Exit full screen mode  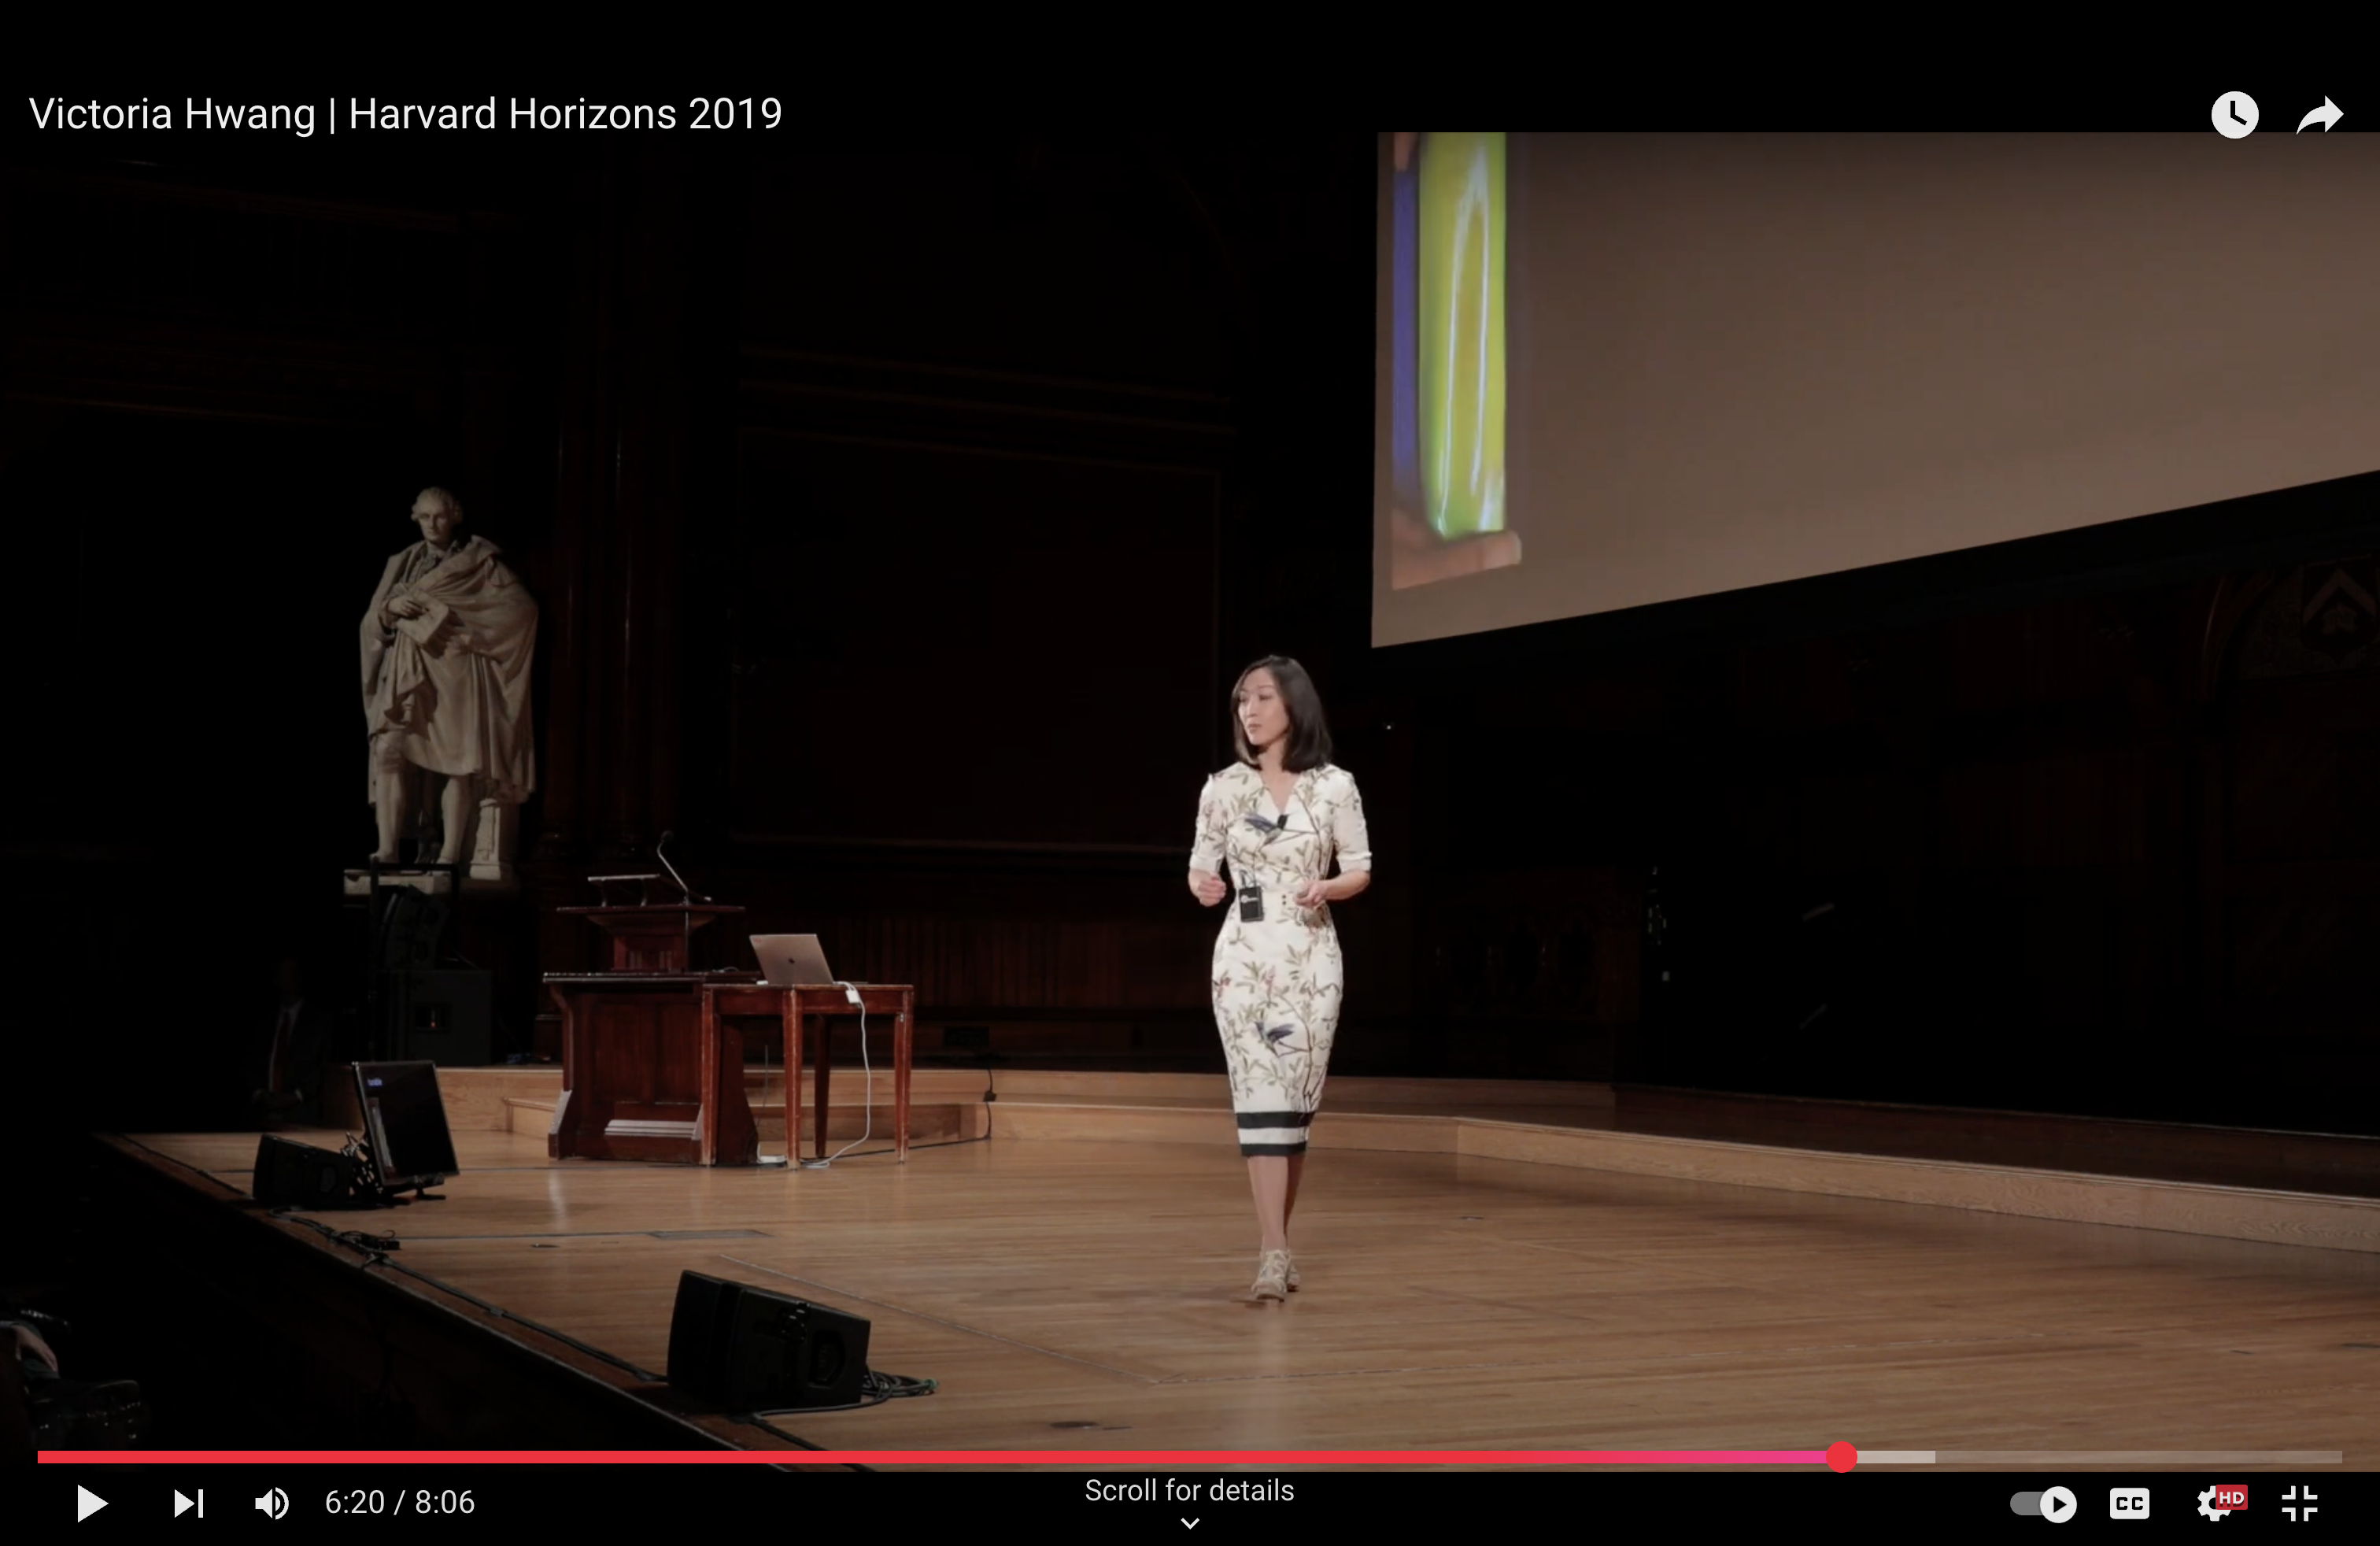pyautogui.click(x=2299, y=1503)
